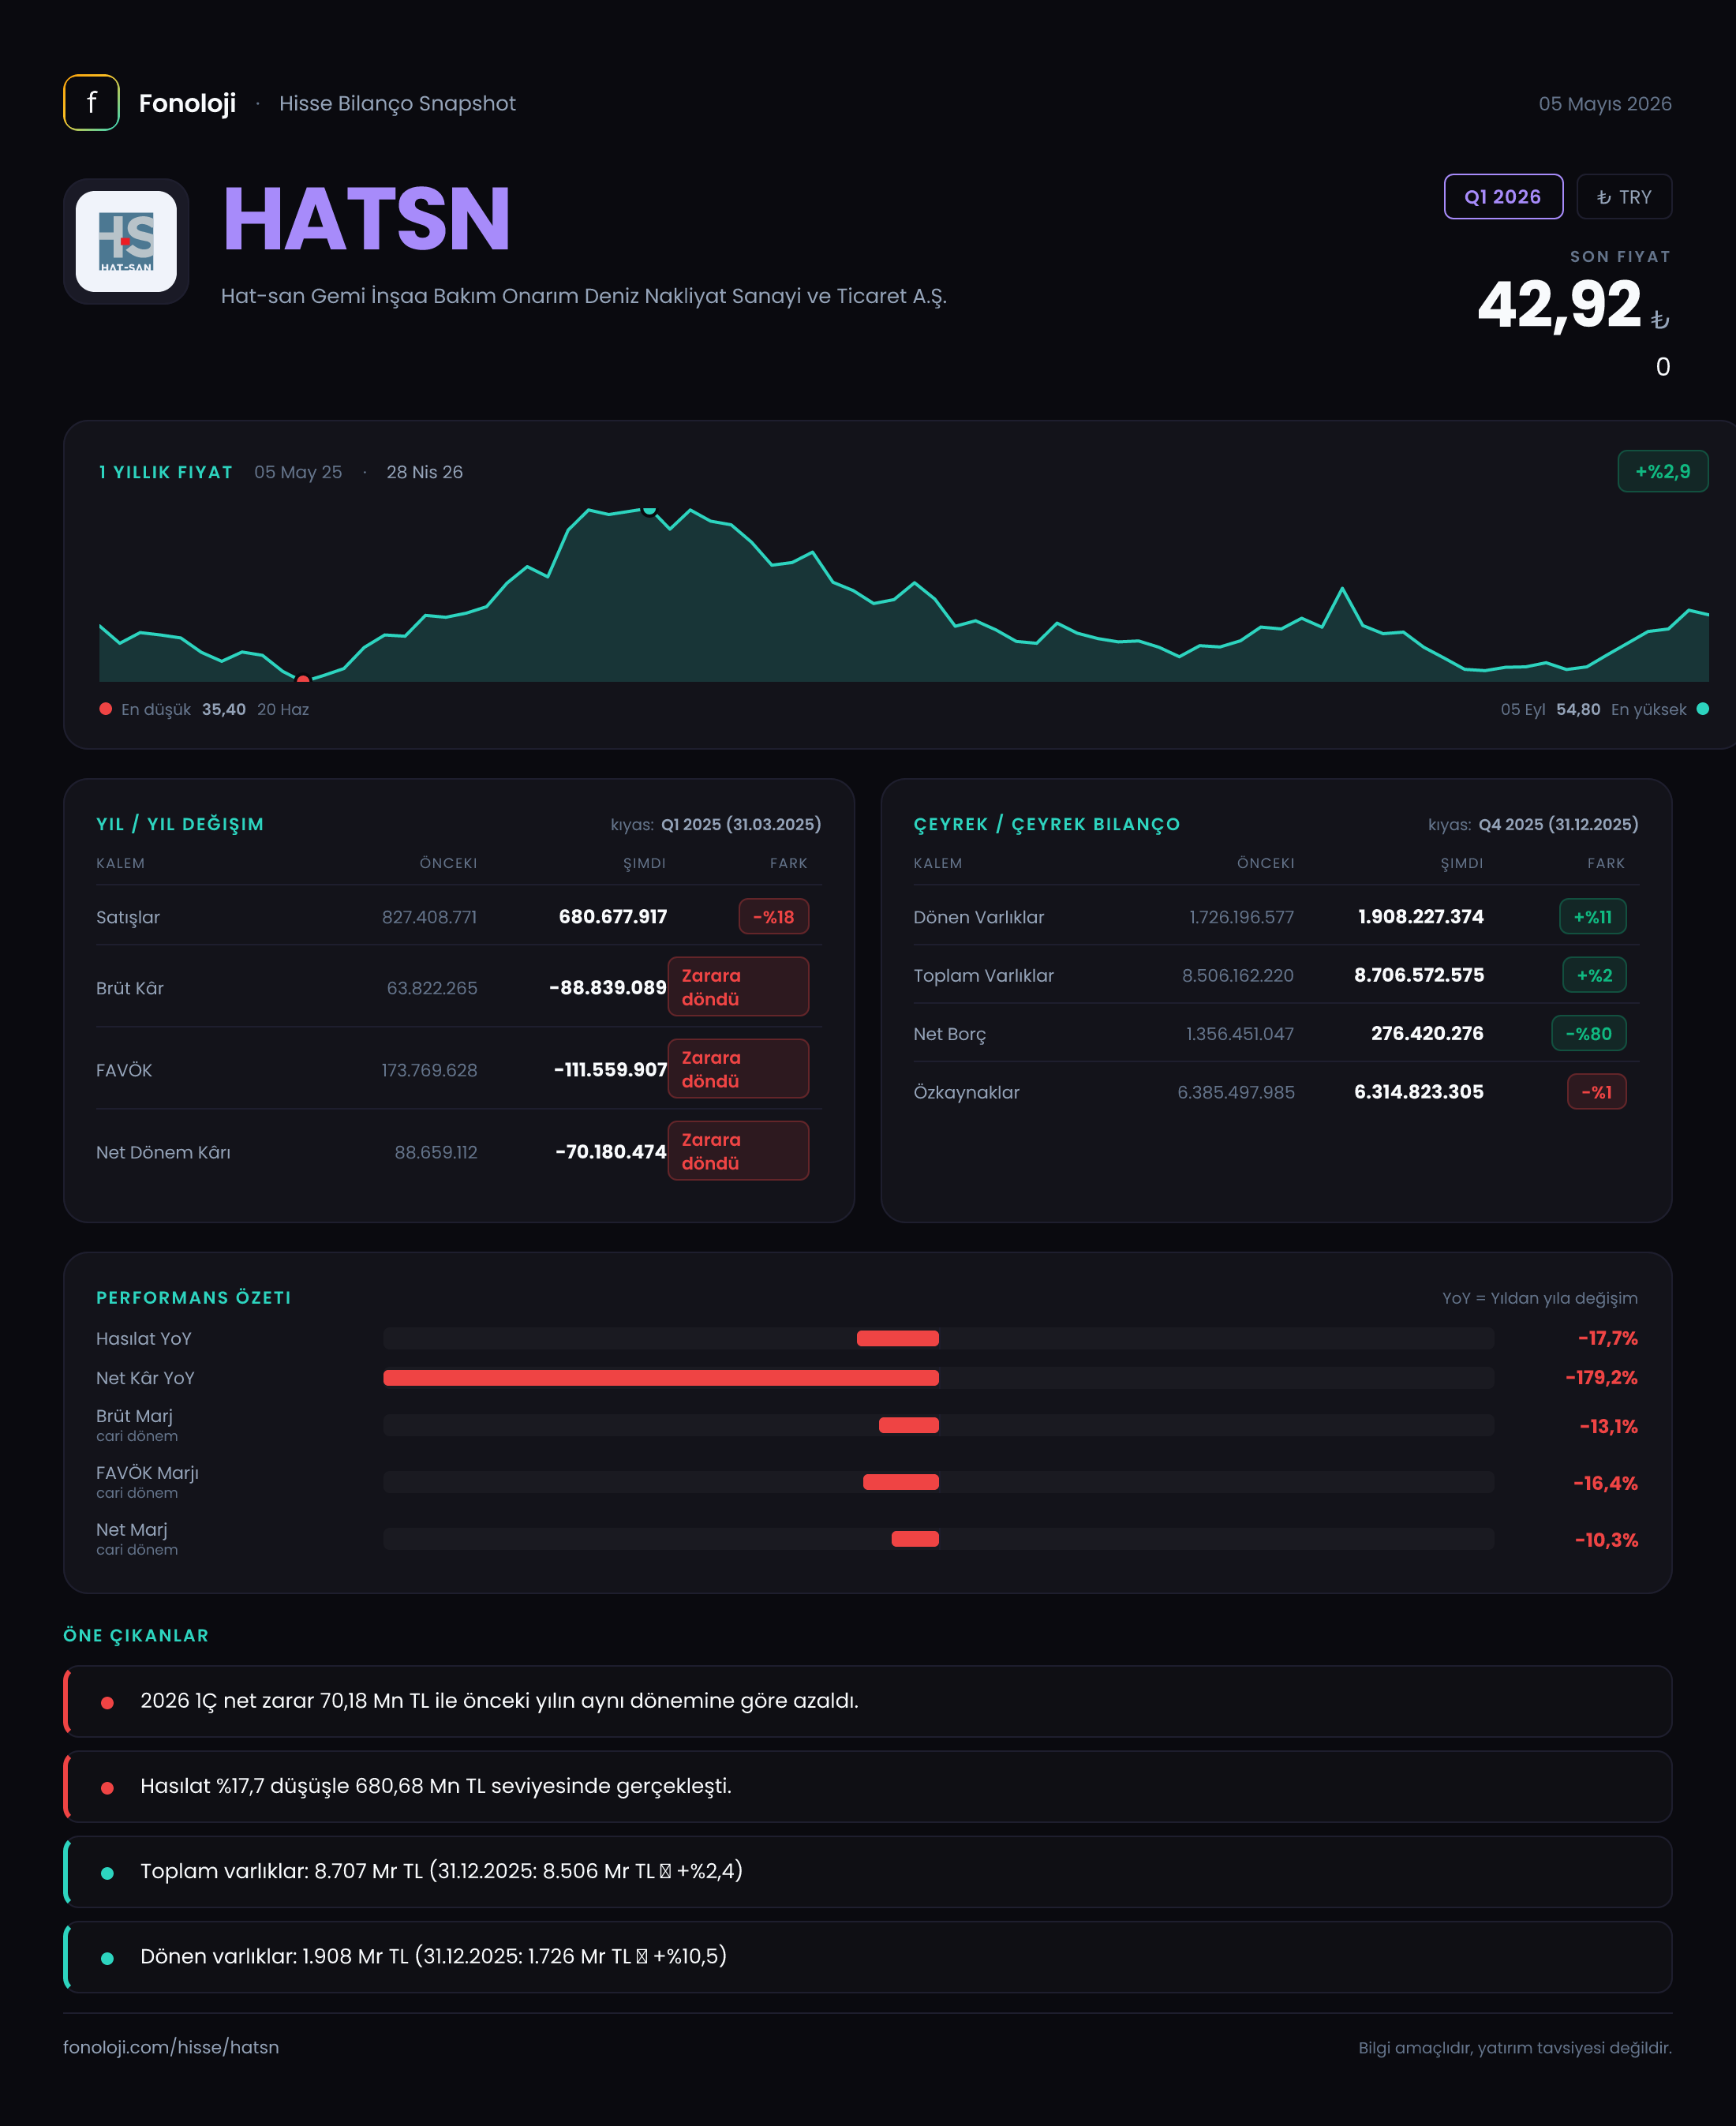Image resolution: width=1736 pixels, height=2126 pixels.
Task: Click 'Zarara döndü' badge in FAVÖK row
Action: 738,1069
